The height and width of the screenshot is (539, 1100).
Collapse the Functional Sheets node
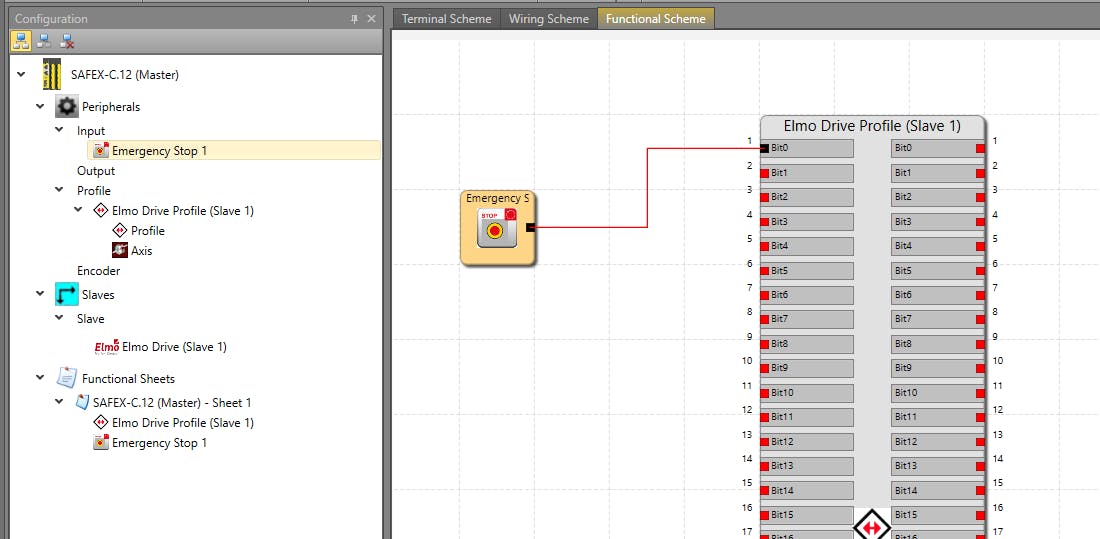coord(40,379)
